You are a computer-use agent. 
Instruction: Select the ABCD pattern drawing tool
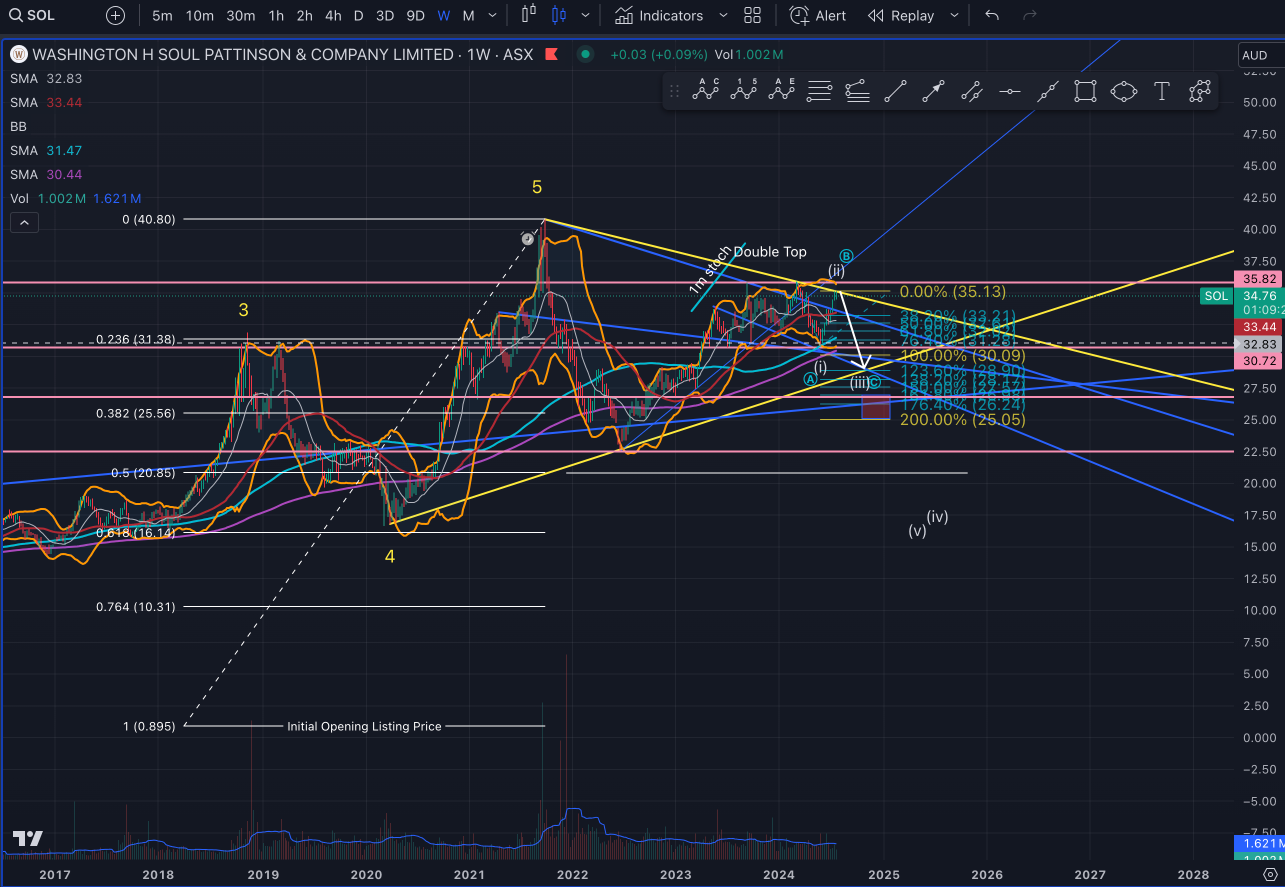pyautogui.click(x=707, y=92)
